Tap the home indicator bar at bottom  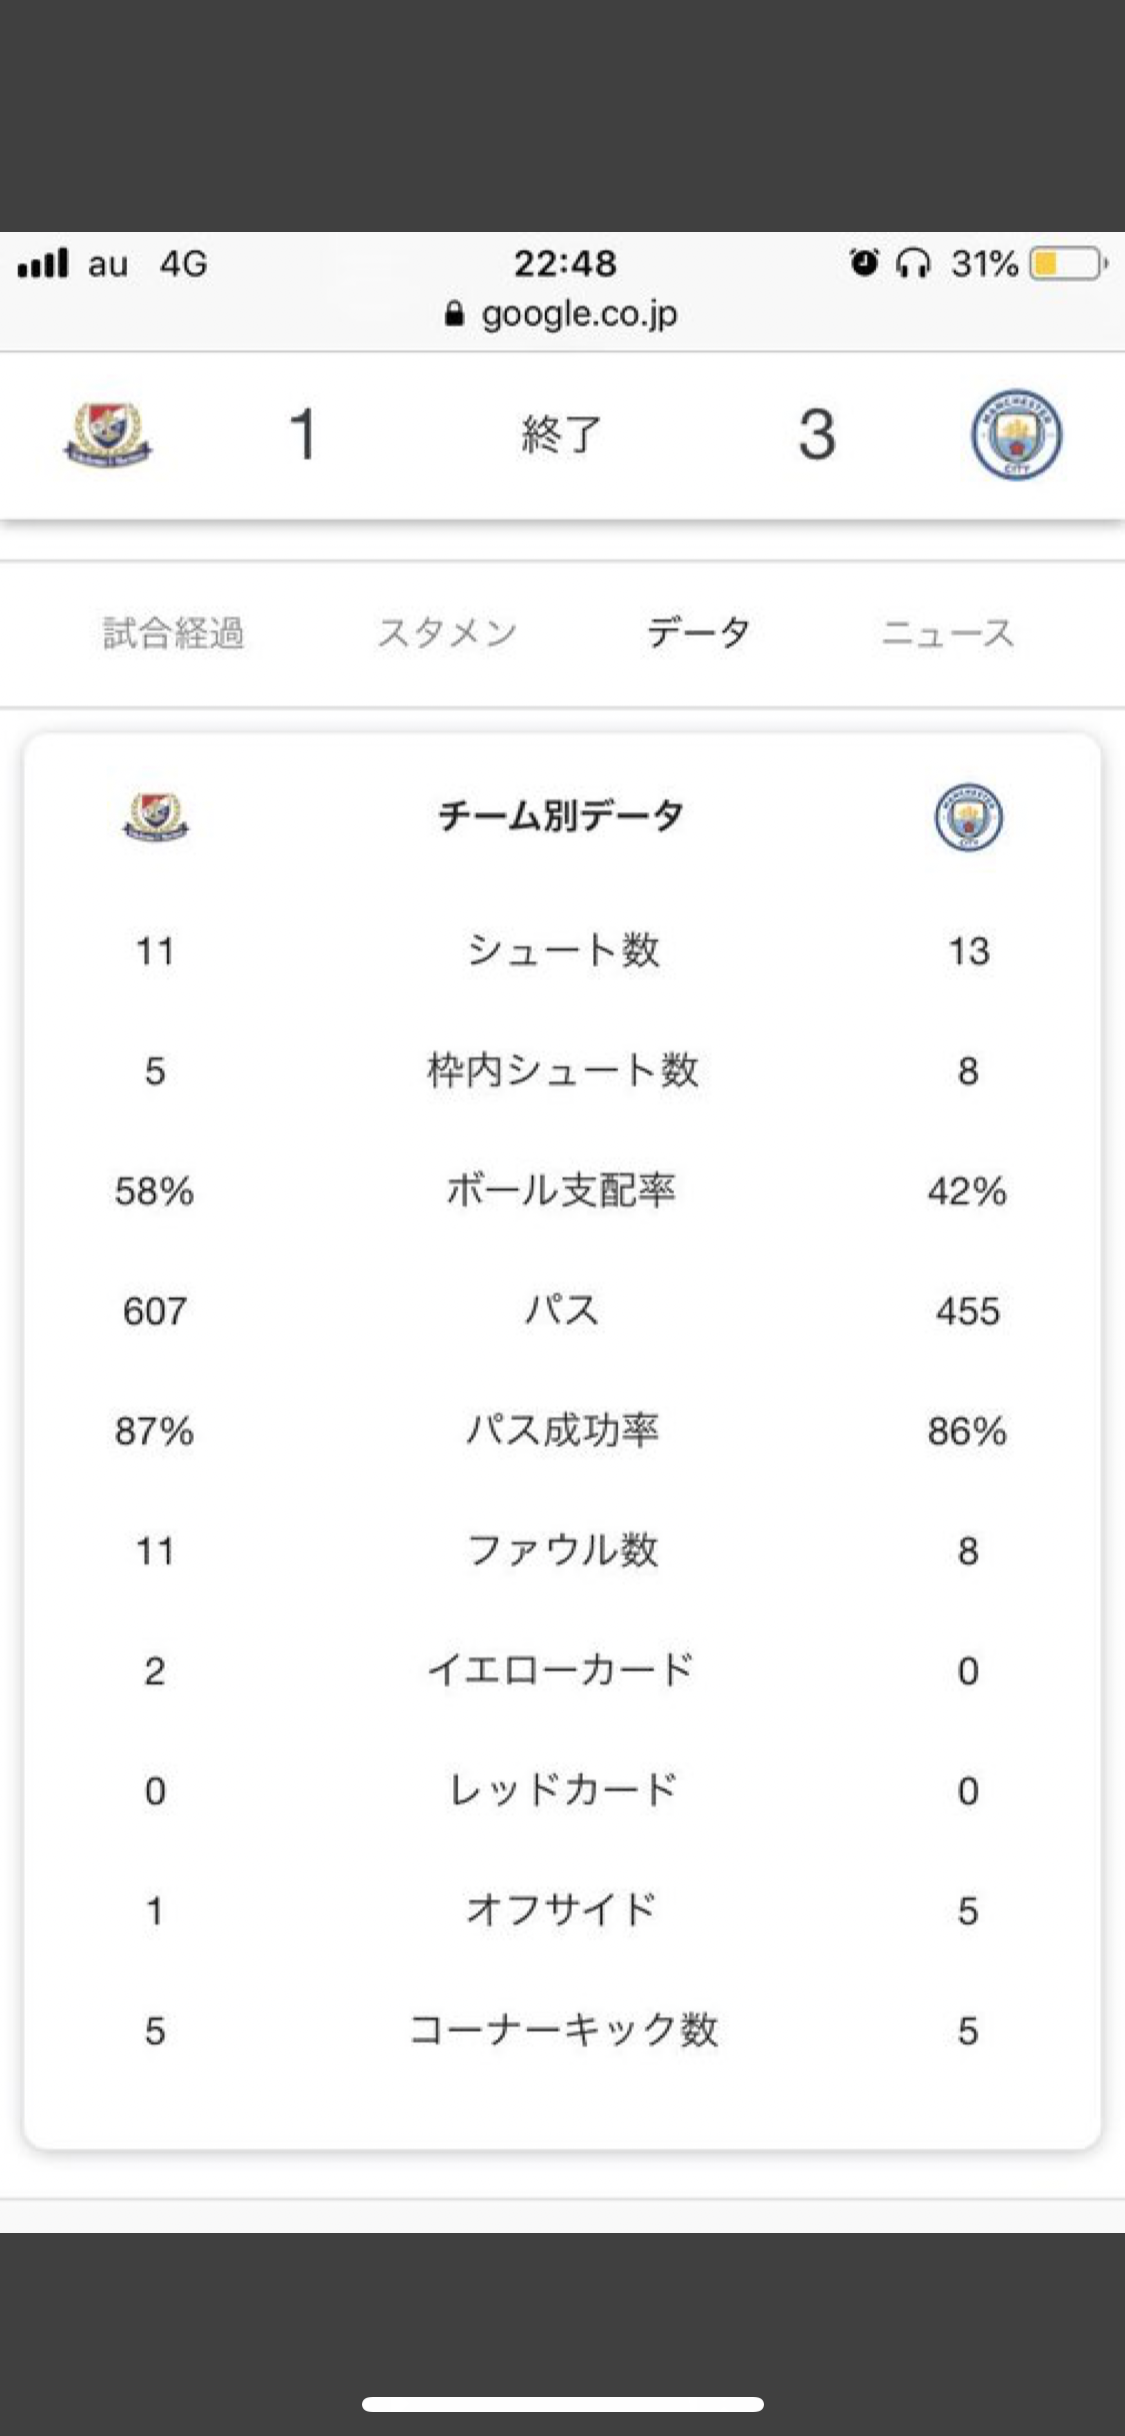[563, 2404]
